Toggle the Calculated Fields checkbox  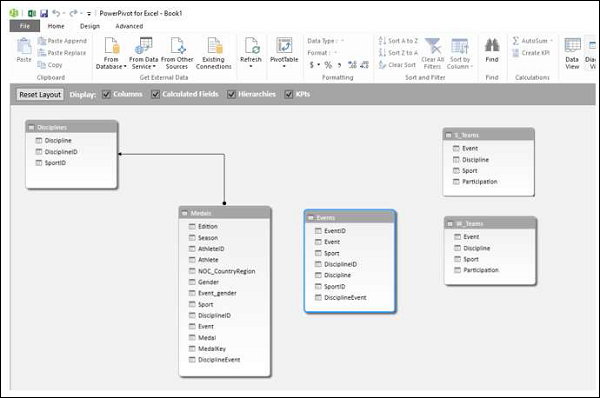pyautogui.click(x=155, y=94)
